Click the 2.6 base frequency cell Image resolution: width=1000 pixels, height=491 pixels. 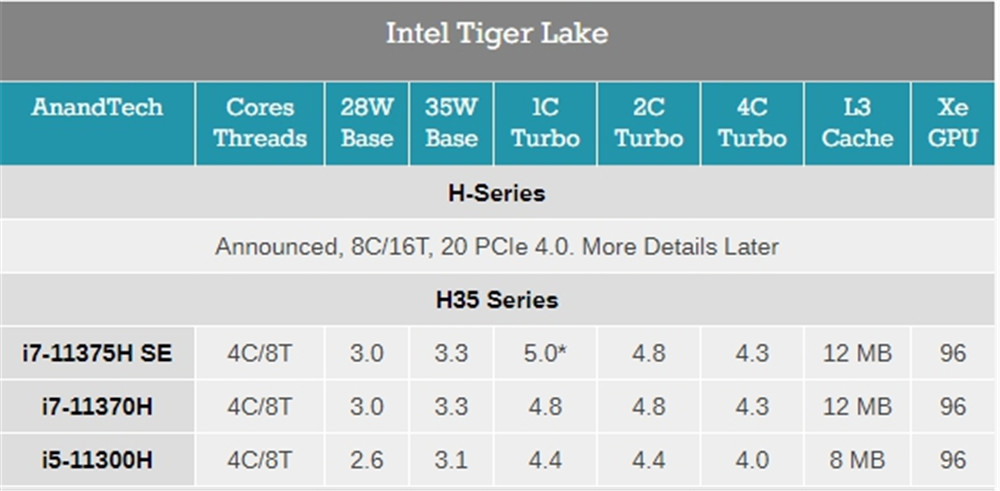[x=367, y=460]
